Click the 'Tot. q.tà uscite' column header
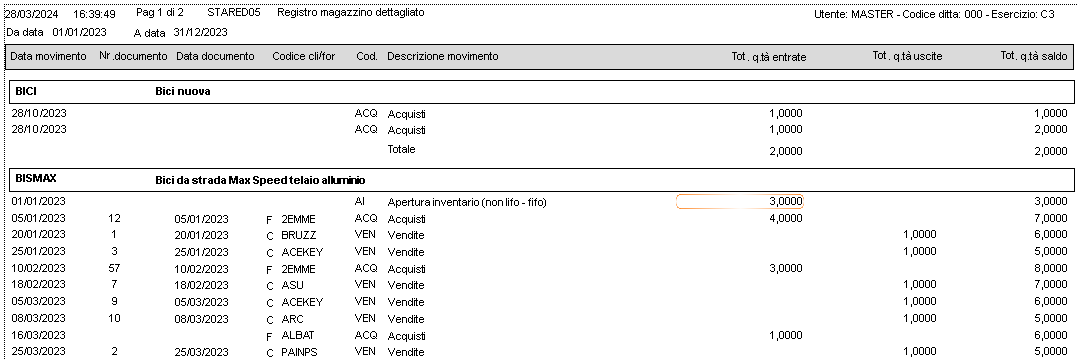 tap(907, 56)
